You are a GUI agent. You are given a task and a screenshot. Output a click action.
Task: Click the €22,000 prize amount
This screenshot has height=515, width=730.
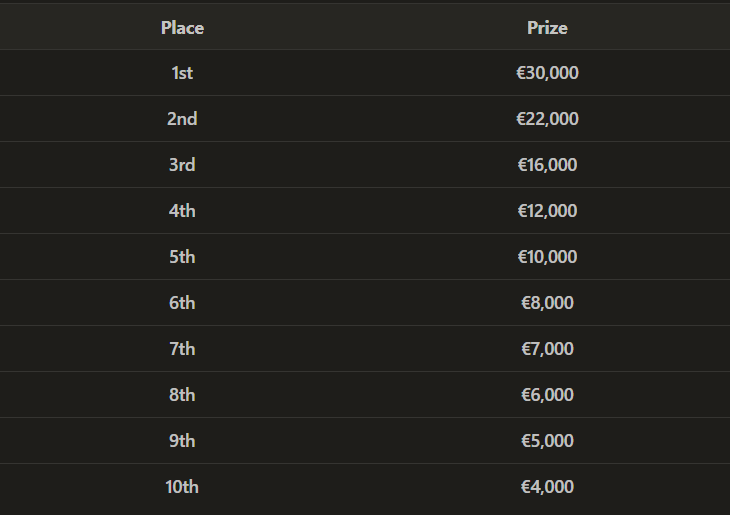(x=547, y=119)
